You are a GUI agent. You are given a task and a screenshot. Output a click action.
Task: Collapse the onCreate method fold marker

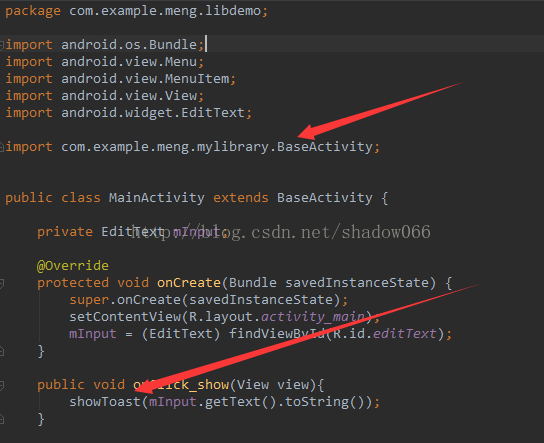click(x=2, y=283)
